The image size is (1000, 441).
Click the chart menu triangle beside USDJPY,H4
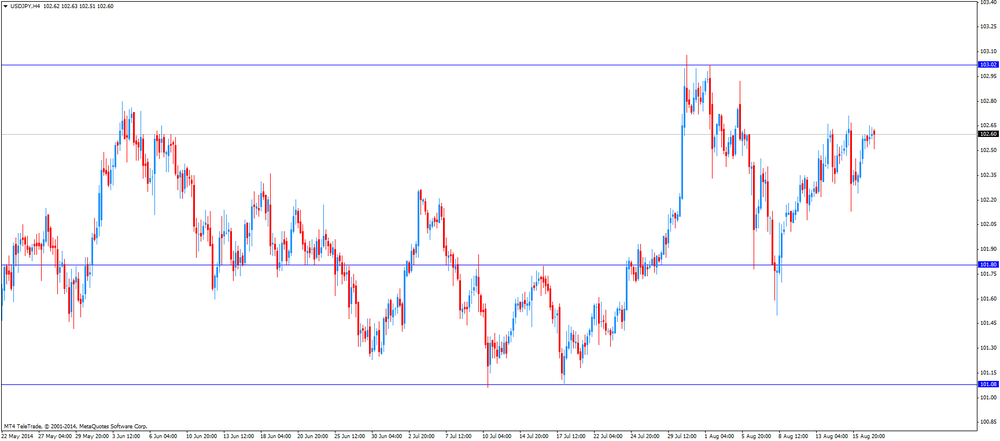point(5,6)
